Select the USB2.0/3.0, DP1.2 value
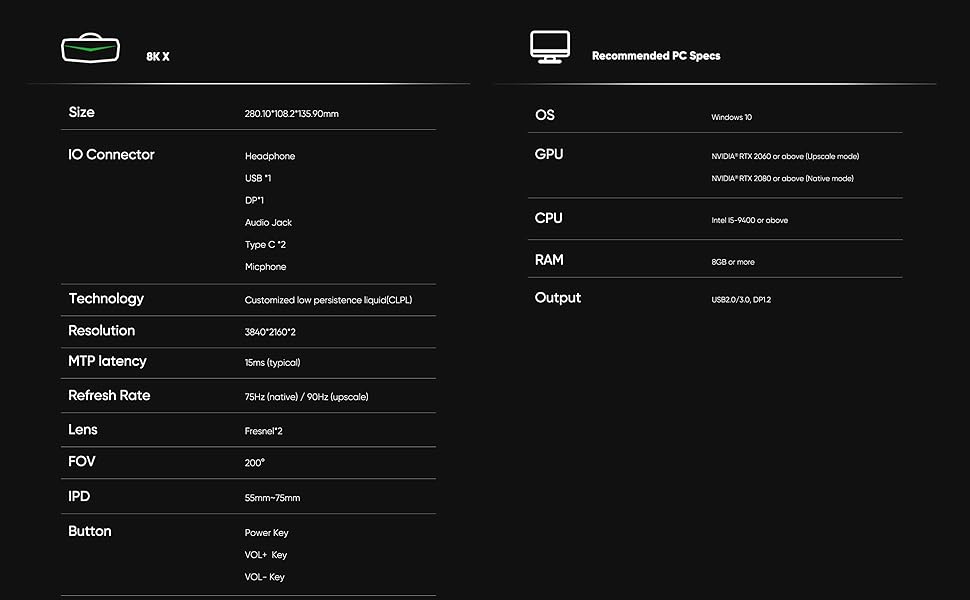970x600 pixels. [x=741, y=300]
